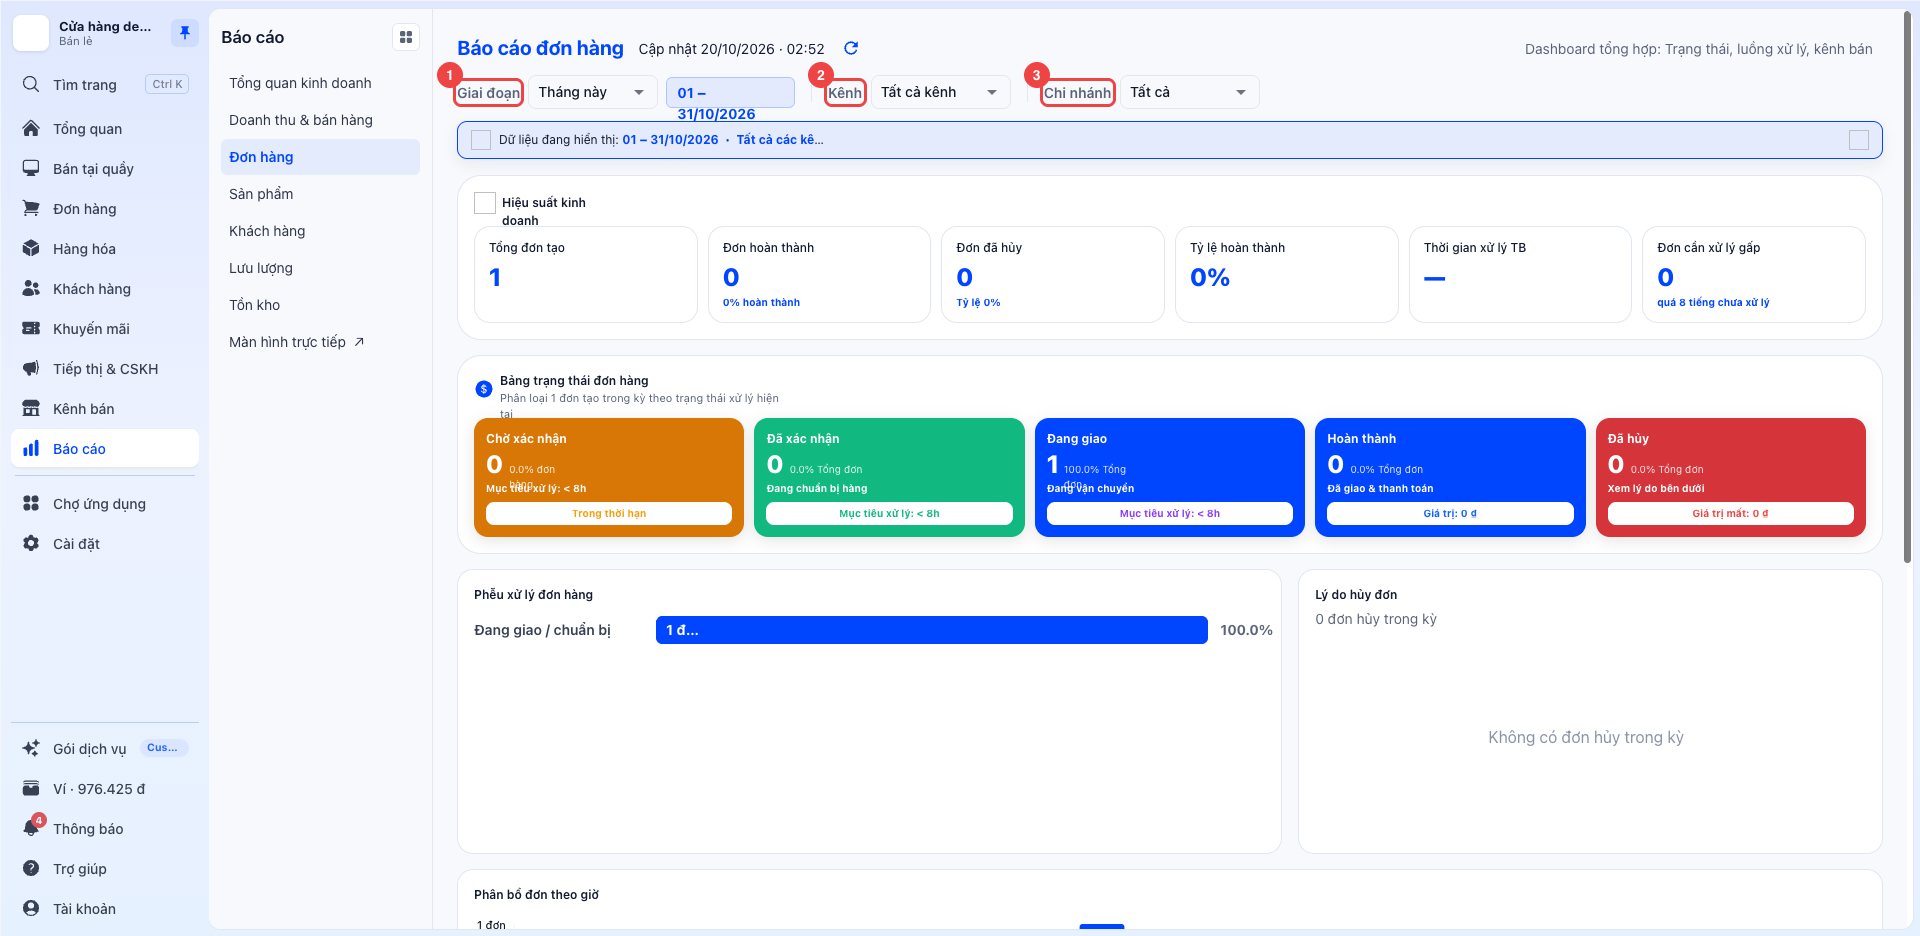
Task: Open Tồn kho report menu item
Action: (320, 305)
